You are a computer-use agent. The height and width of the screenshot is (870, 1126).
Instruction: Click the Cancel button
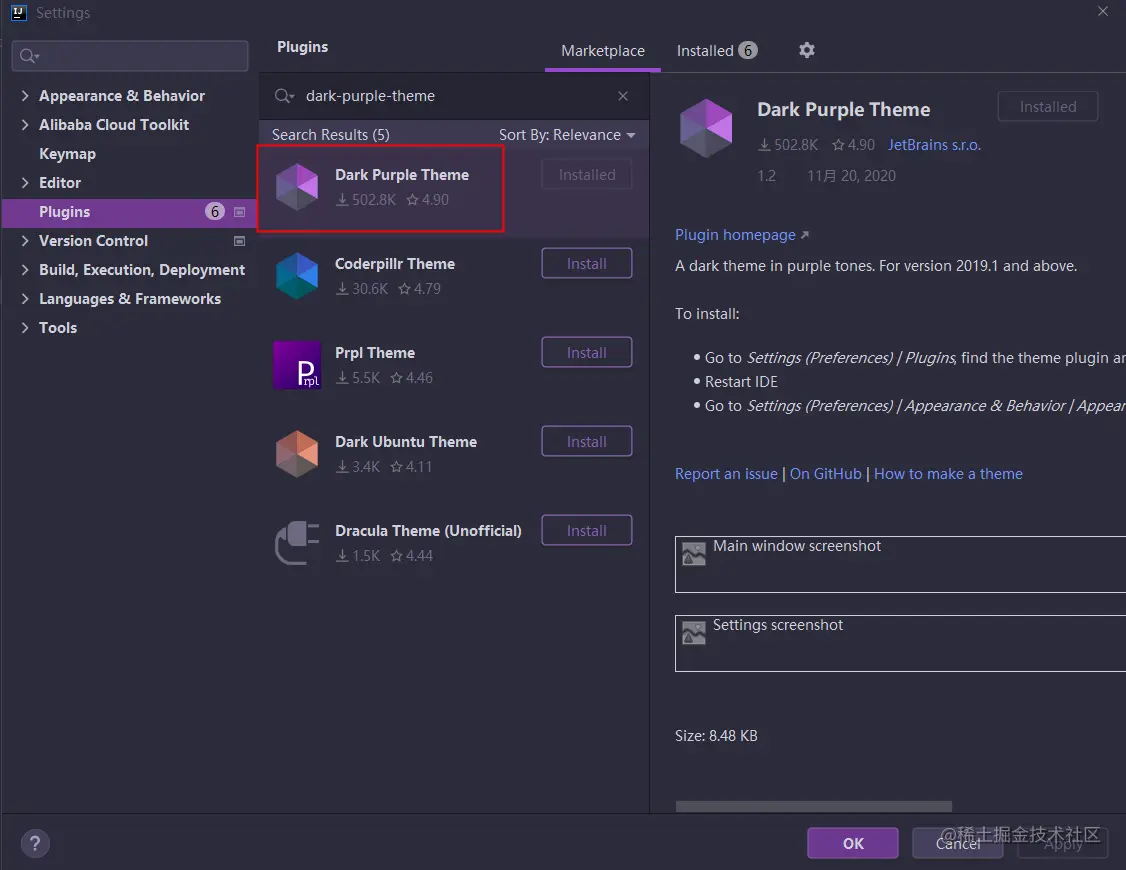click(x=957, y=843)
